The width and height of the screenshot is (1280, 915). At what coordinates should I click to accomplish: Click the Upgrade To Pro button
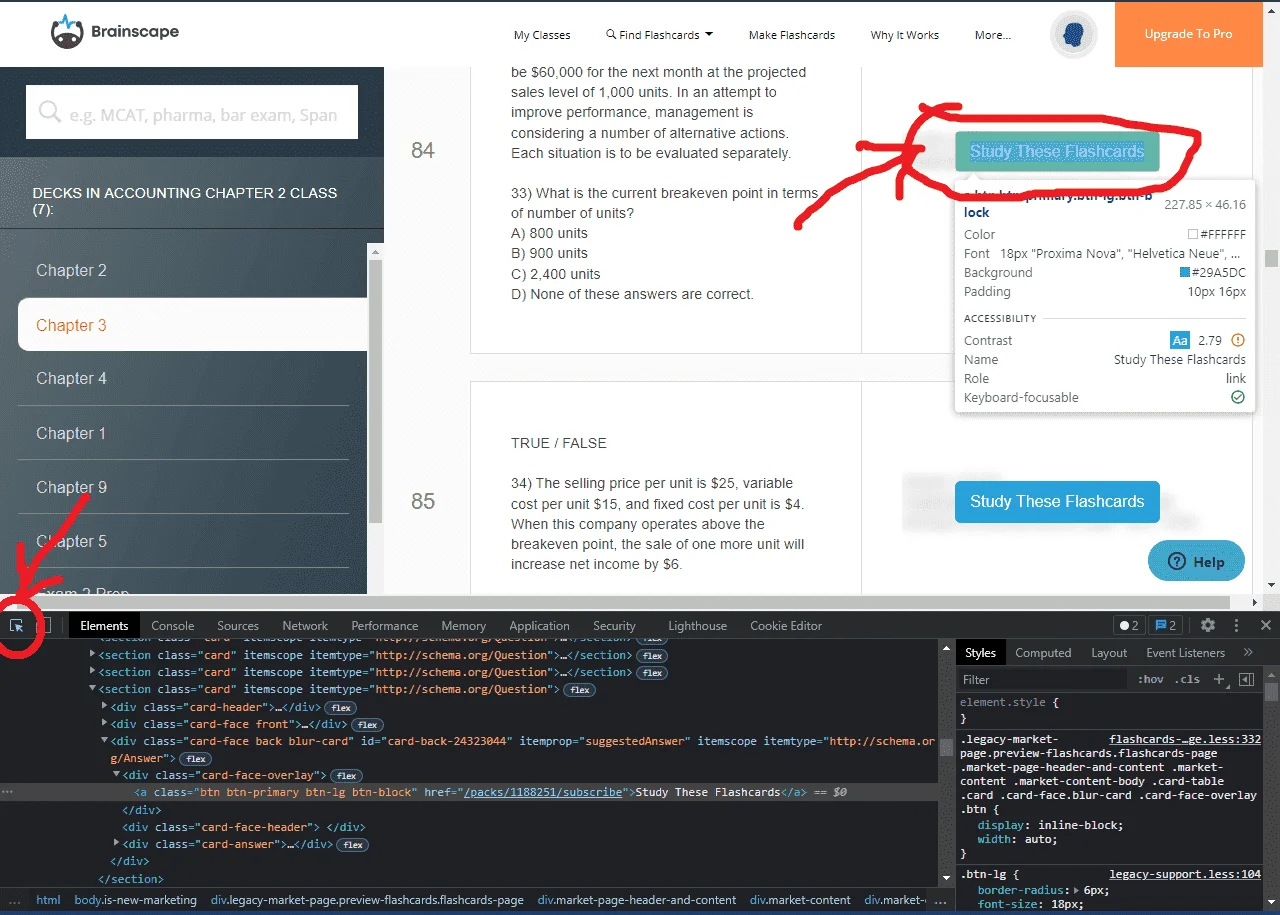point(1188,34)
